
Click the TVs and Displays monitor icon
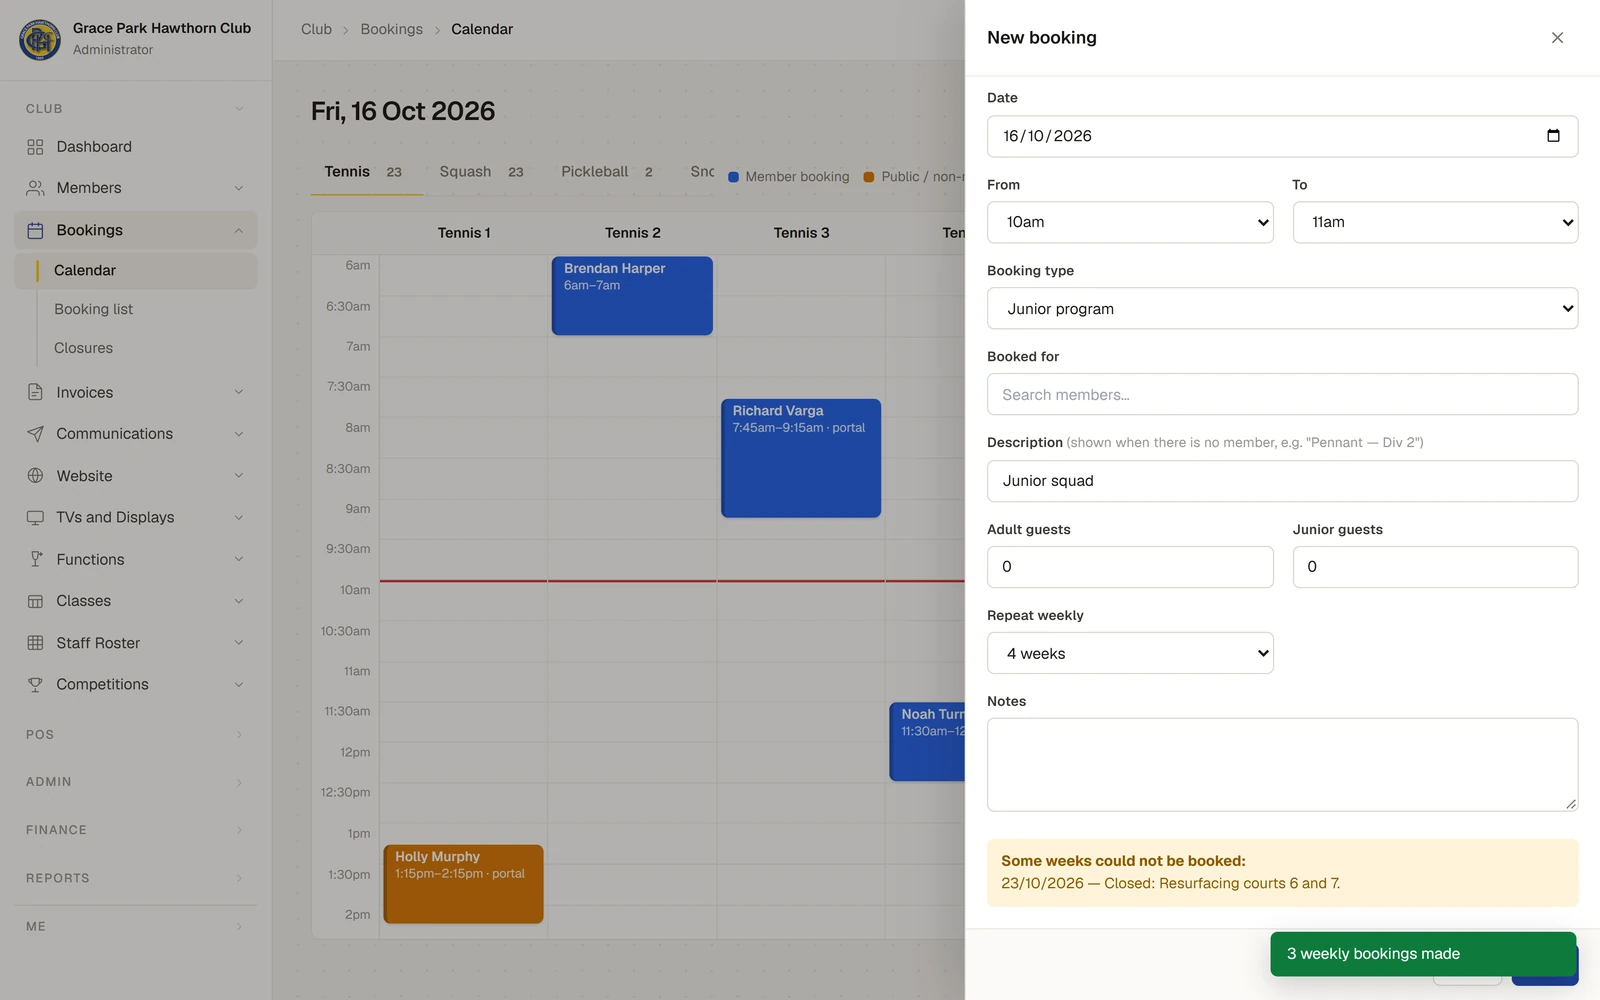(x=35, y=517)
